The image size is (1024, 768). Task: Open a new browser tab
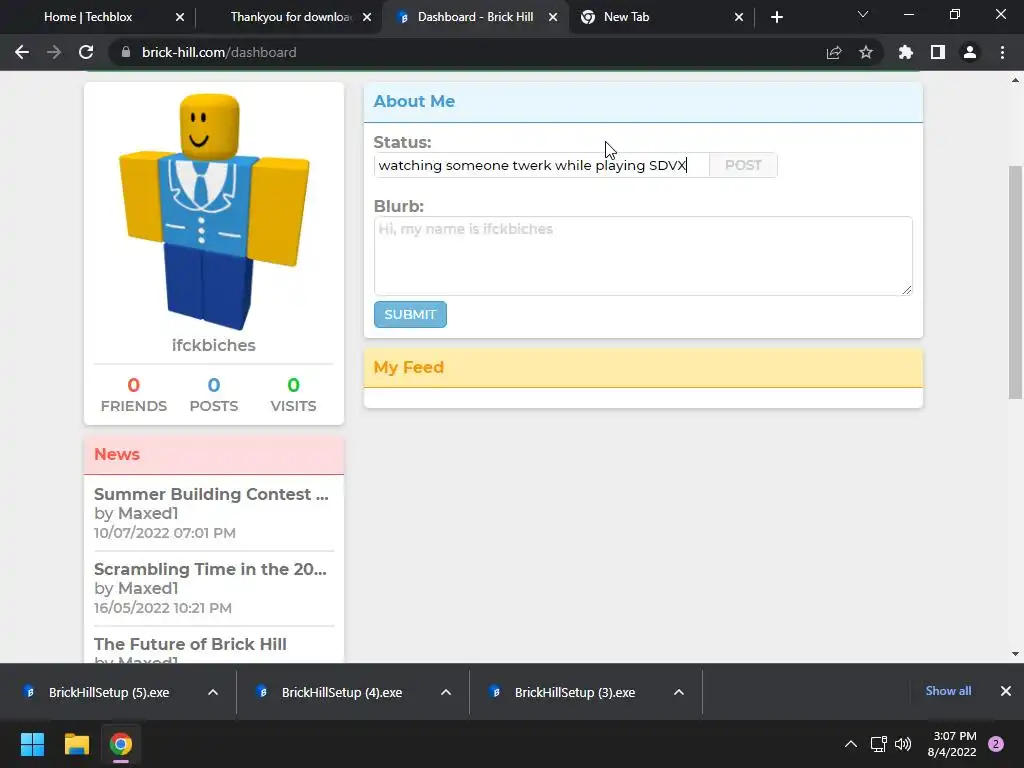coord(776,17)
